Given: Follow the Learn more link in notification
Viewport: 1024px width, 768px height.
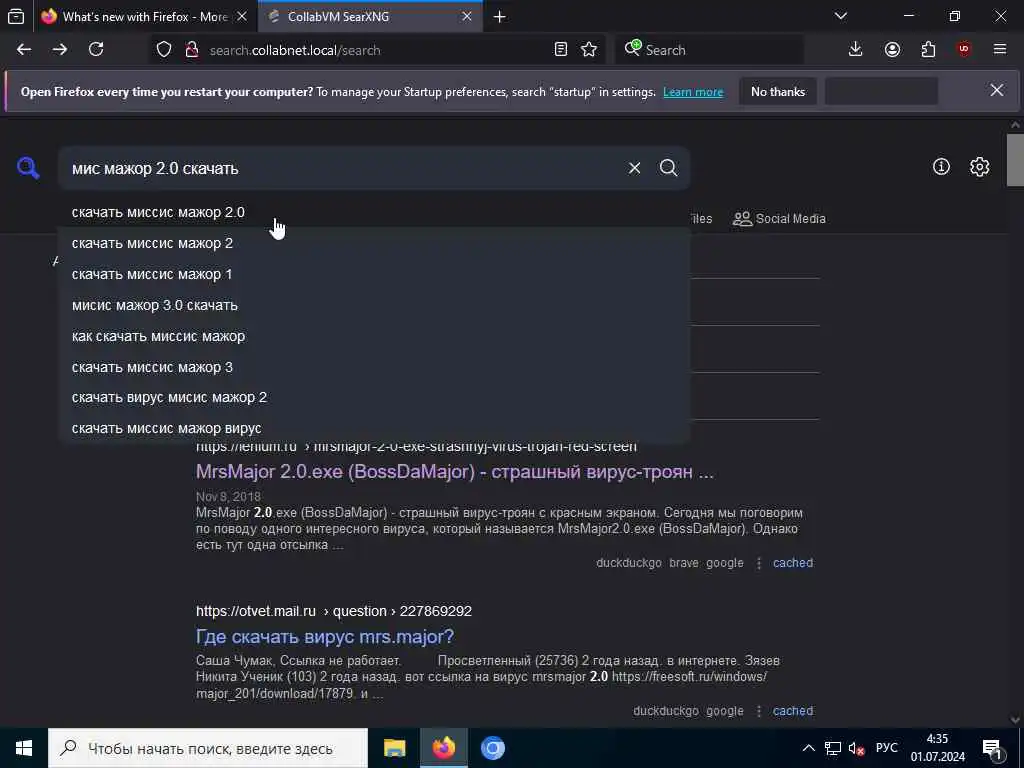Looking at the screenshot, I should point(693,92).
